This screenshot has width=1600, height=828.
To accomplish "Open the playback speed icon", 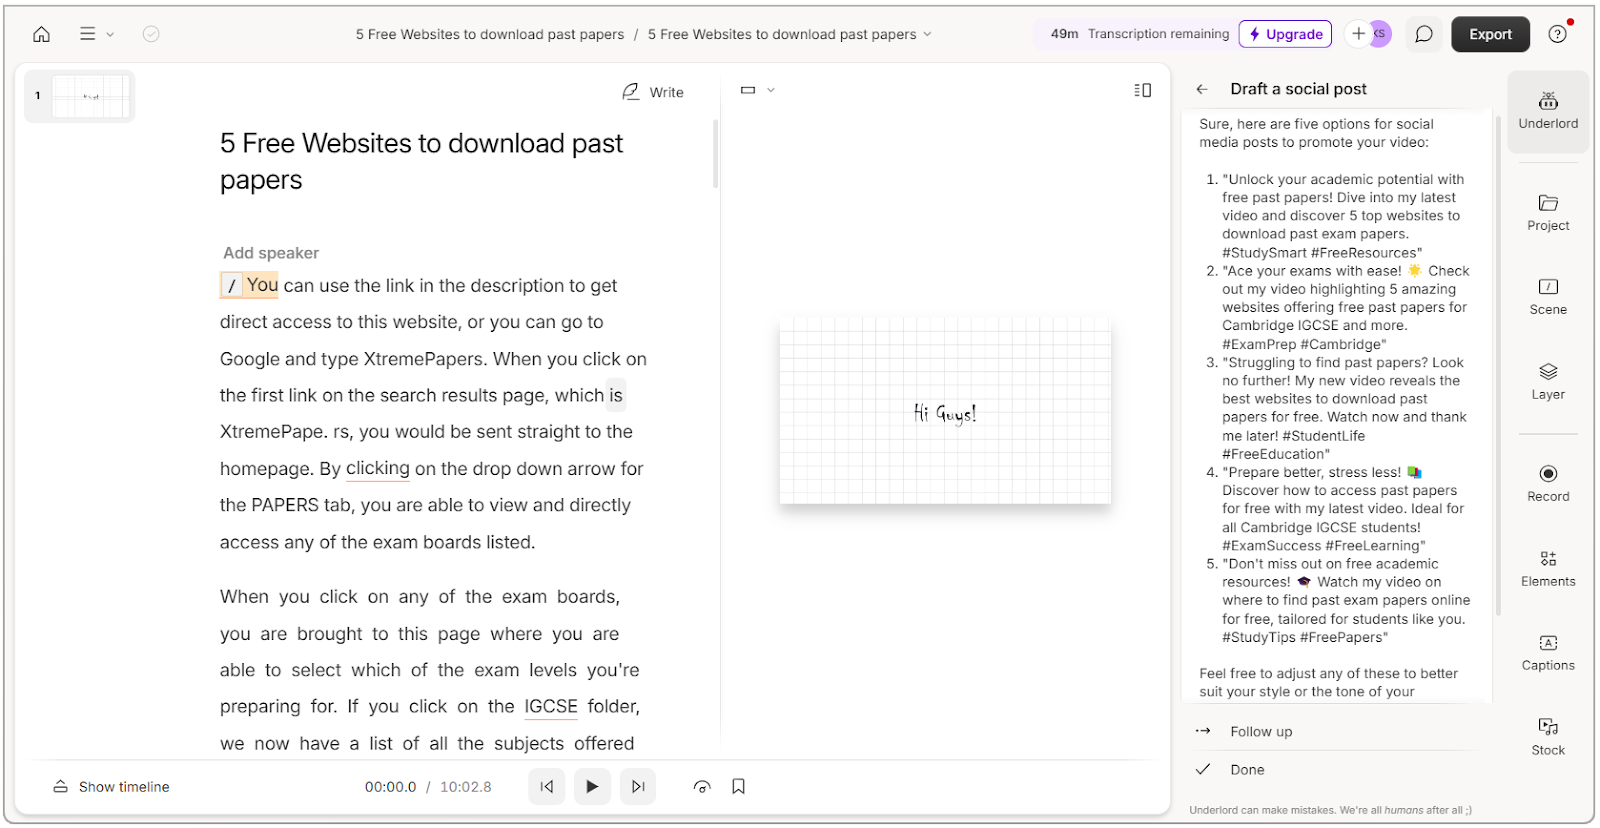I will tap(702, 787).
